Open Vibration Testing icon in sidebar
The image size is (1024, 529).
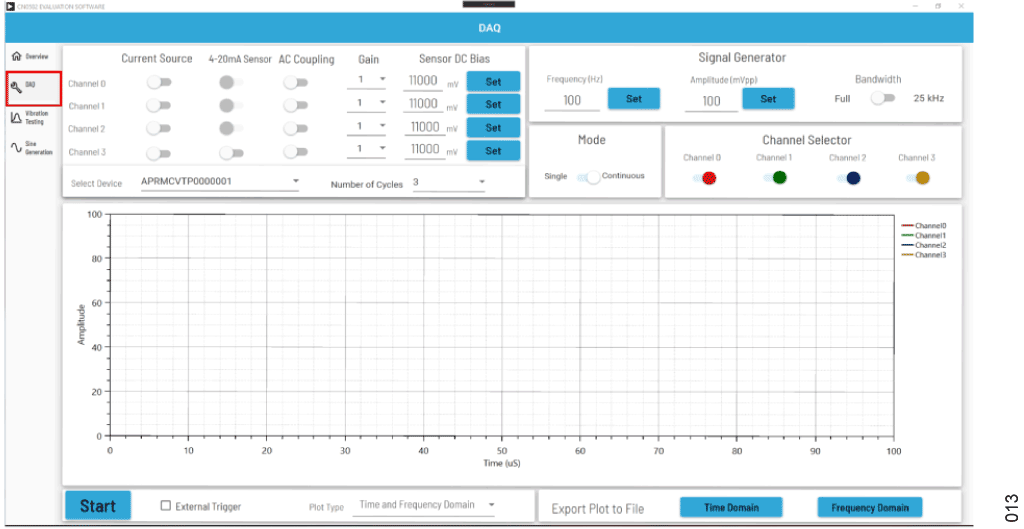tap(16, 118)
